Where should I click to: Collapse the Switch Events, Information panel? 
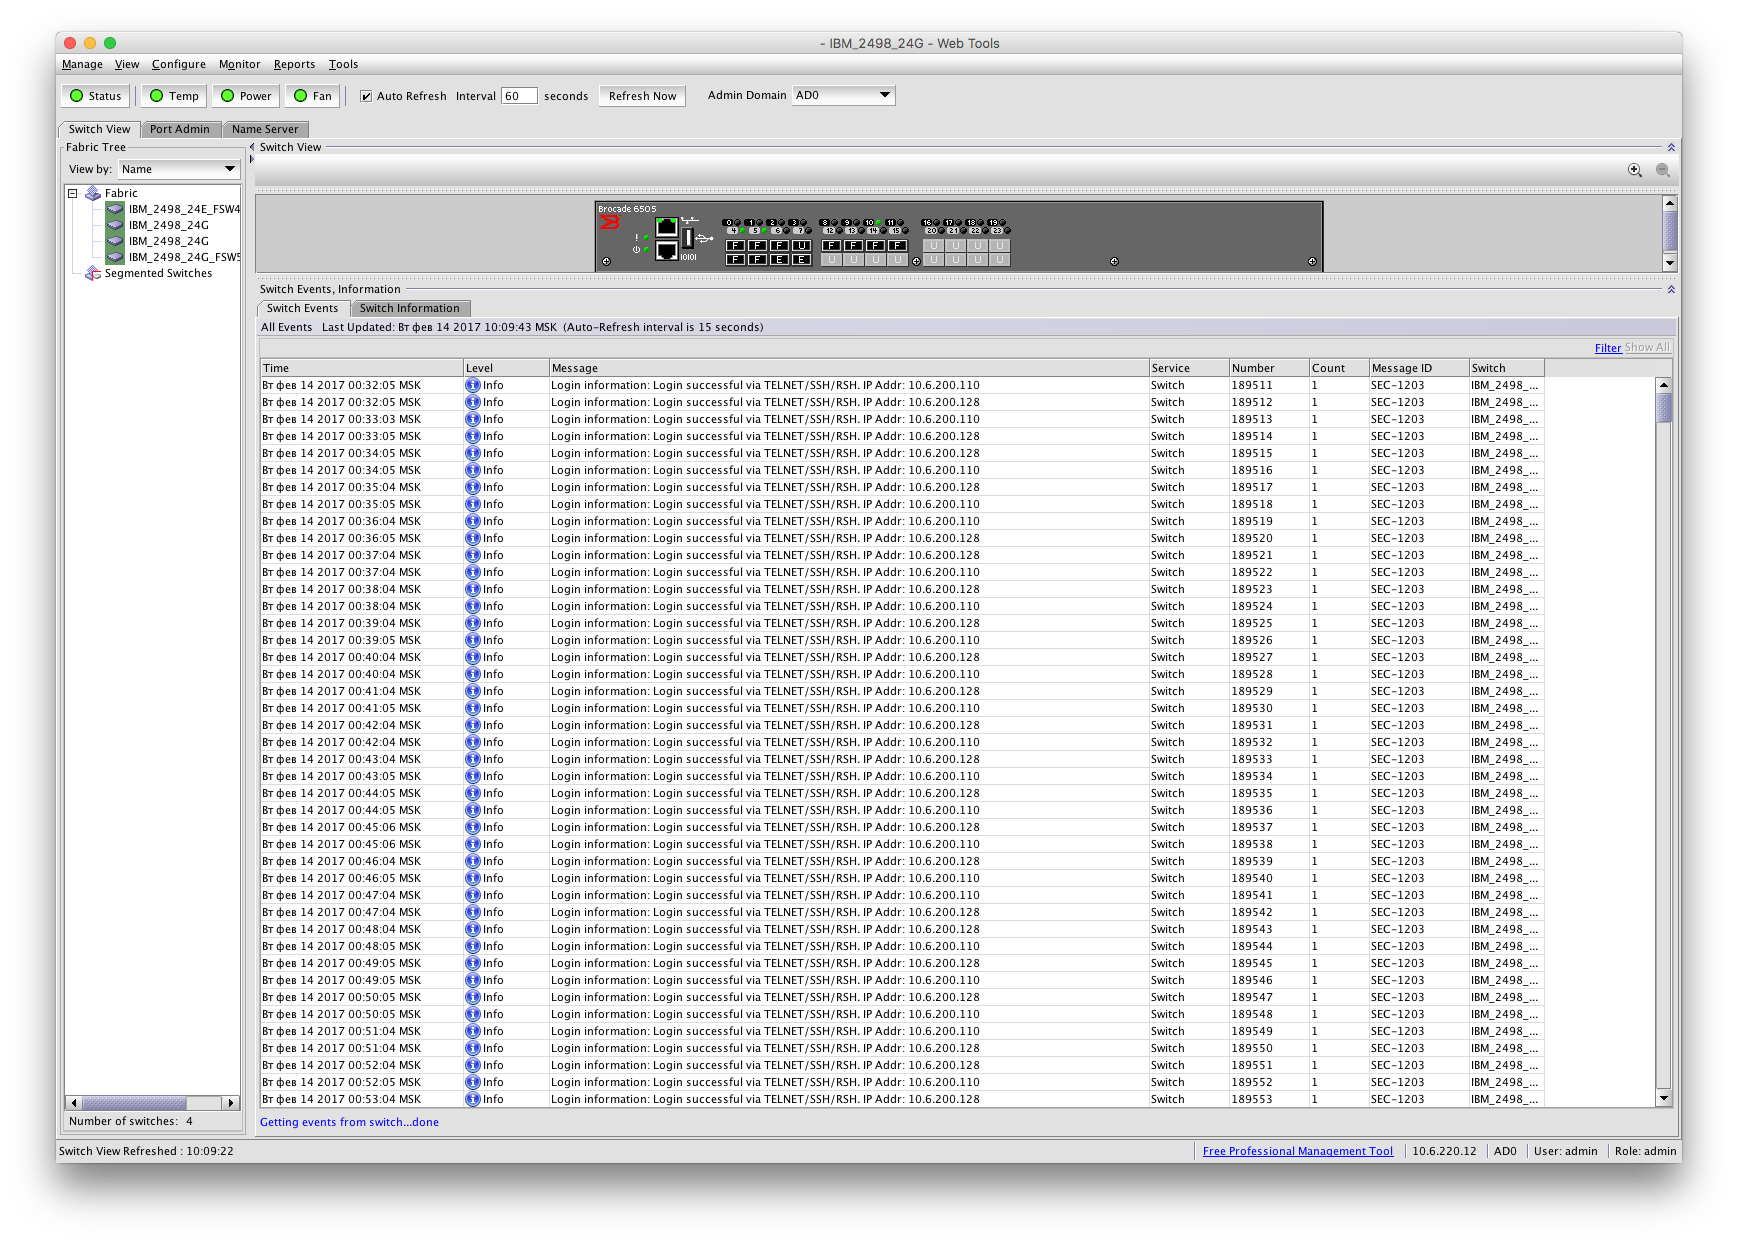(1670, 289)
